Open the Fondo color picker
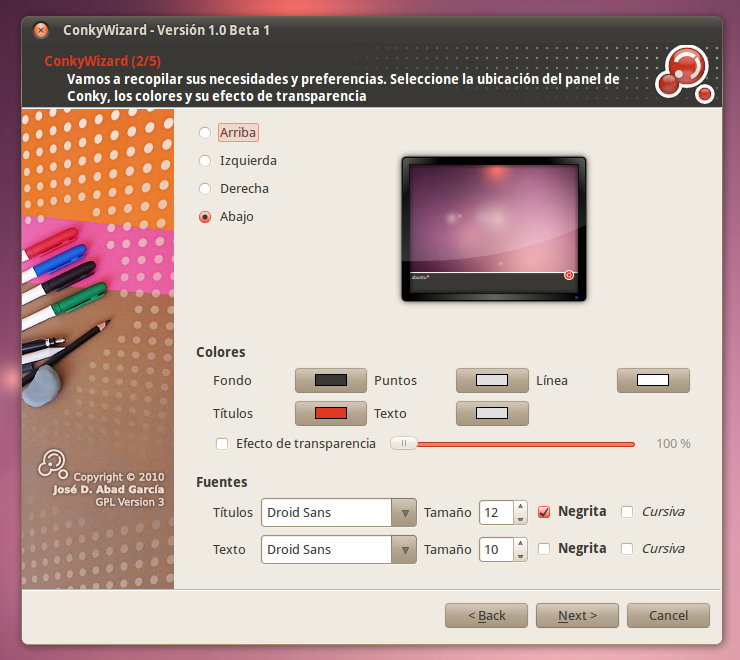This screenshot has width=740, height=660. pyautogui.click(x=331, y=380)
